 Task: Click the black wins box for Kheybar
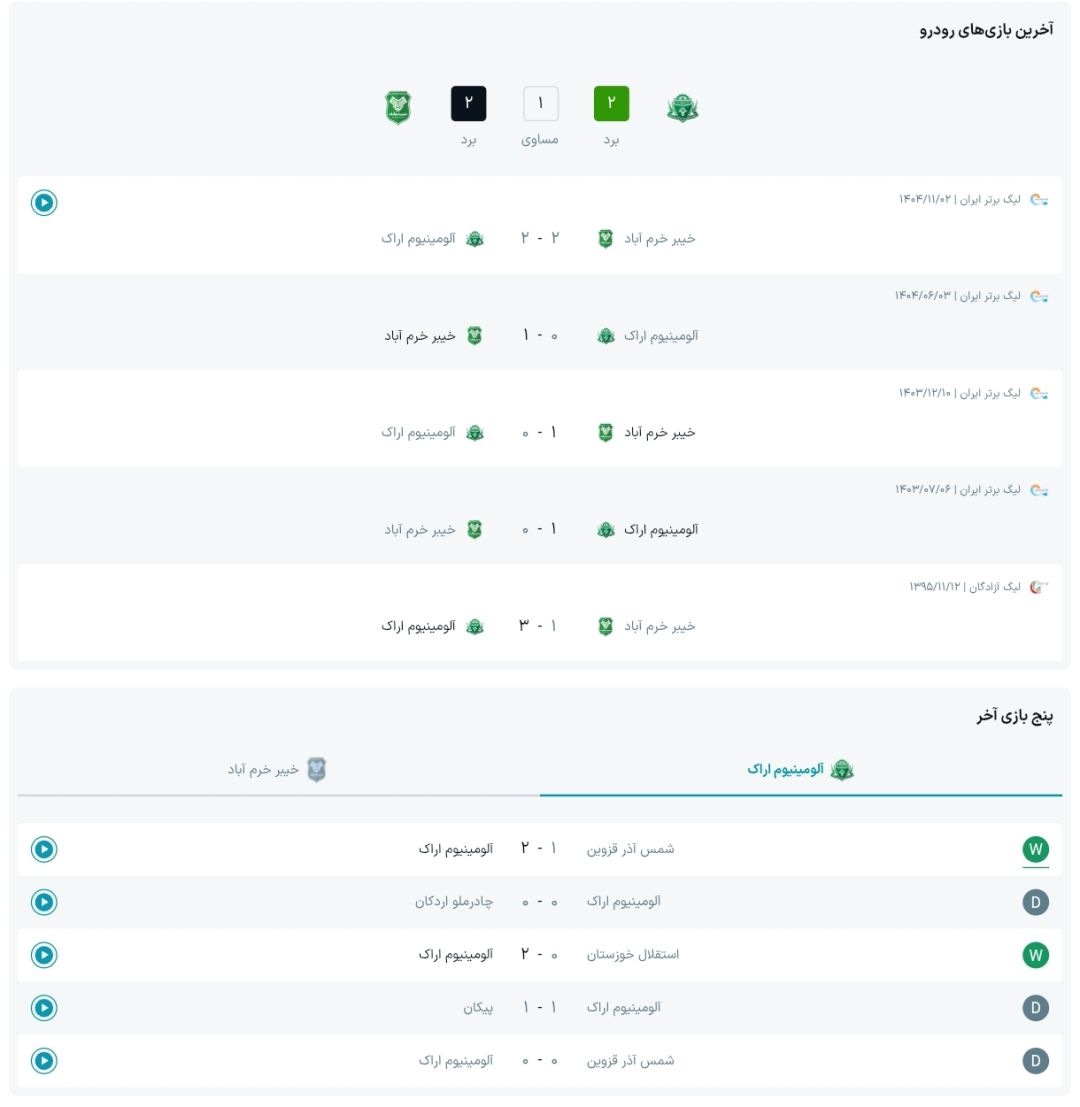(x=469, y=104)
